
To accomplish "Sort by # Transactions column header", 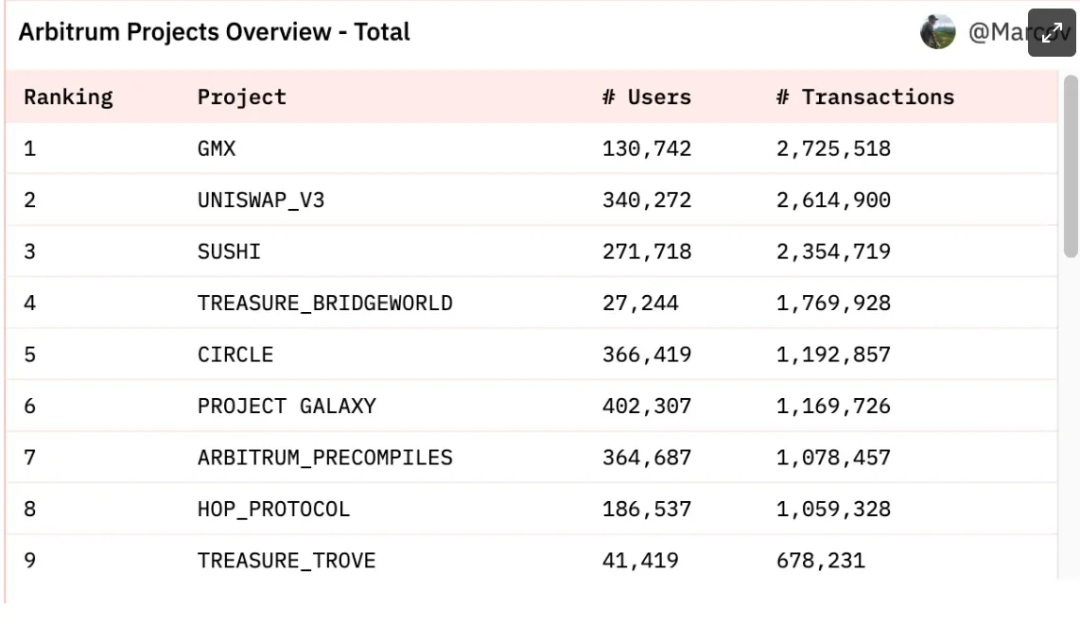I will (865, 97).
